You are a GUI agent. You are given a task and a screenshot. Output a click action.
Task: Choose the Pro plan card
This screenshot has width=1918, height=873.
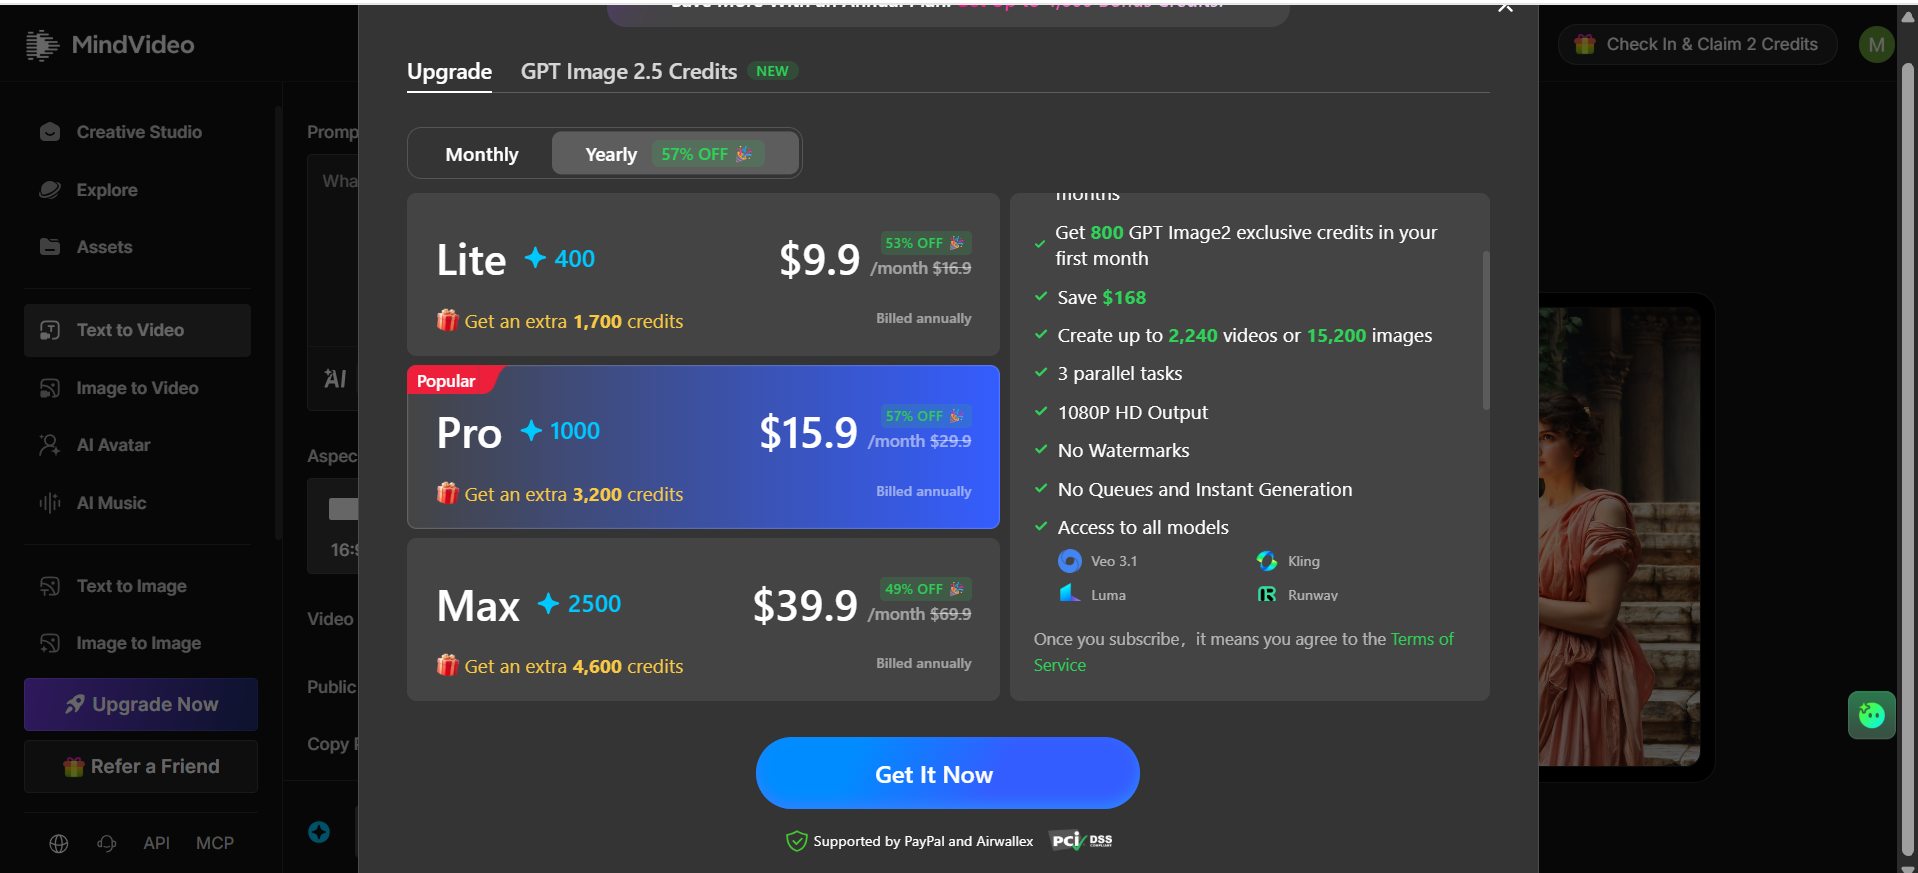click(703, 447)
